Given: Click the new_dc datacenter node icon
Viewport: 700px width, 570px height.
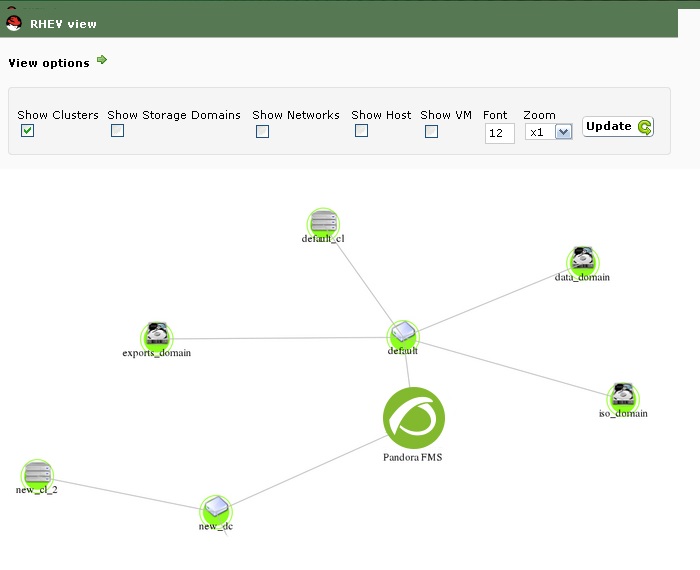Looking at the screenshot, I should tap(216, 512).
